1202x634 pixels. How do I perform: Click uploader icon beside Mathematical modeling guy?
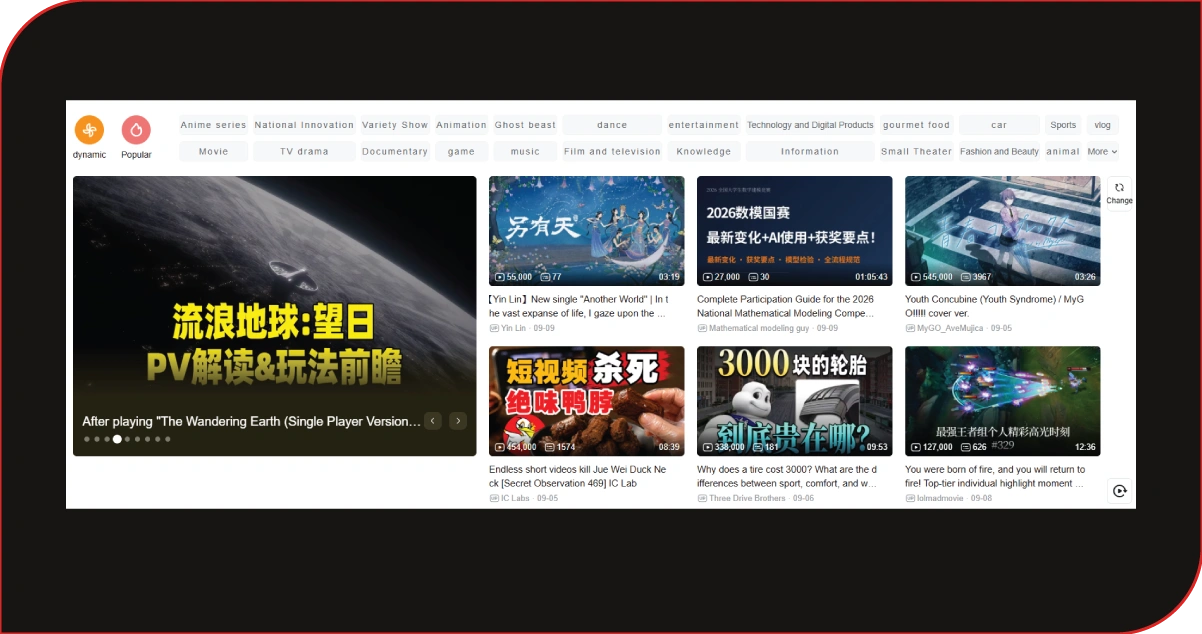[702, 328]
